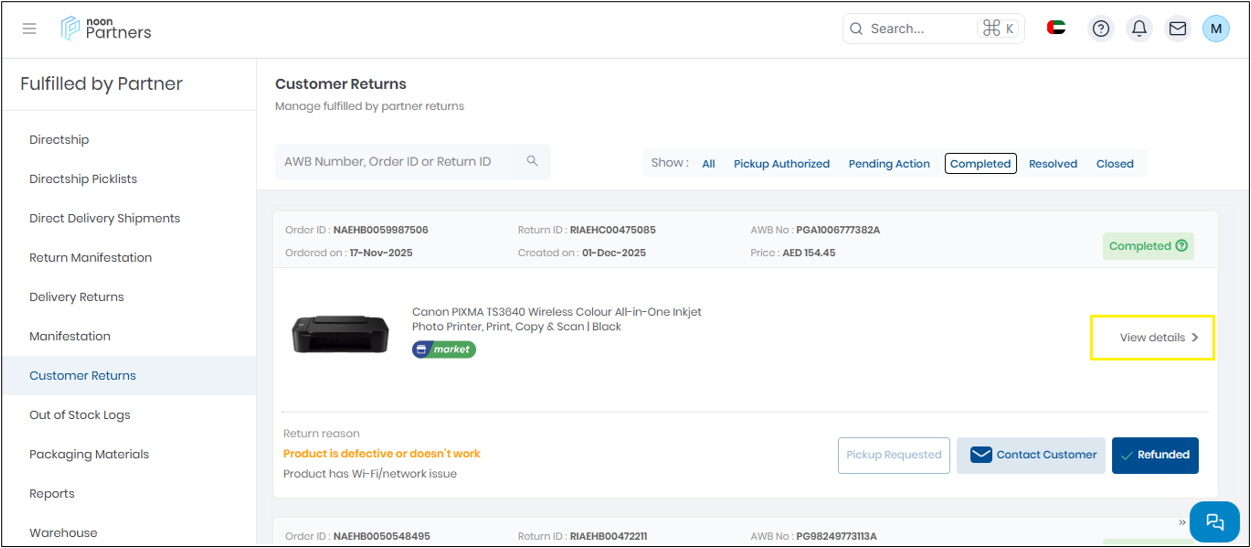Click the noon Partners logo
Screen dimensions: 1251x548
point(106,28)
